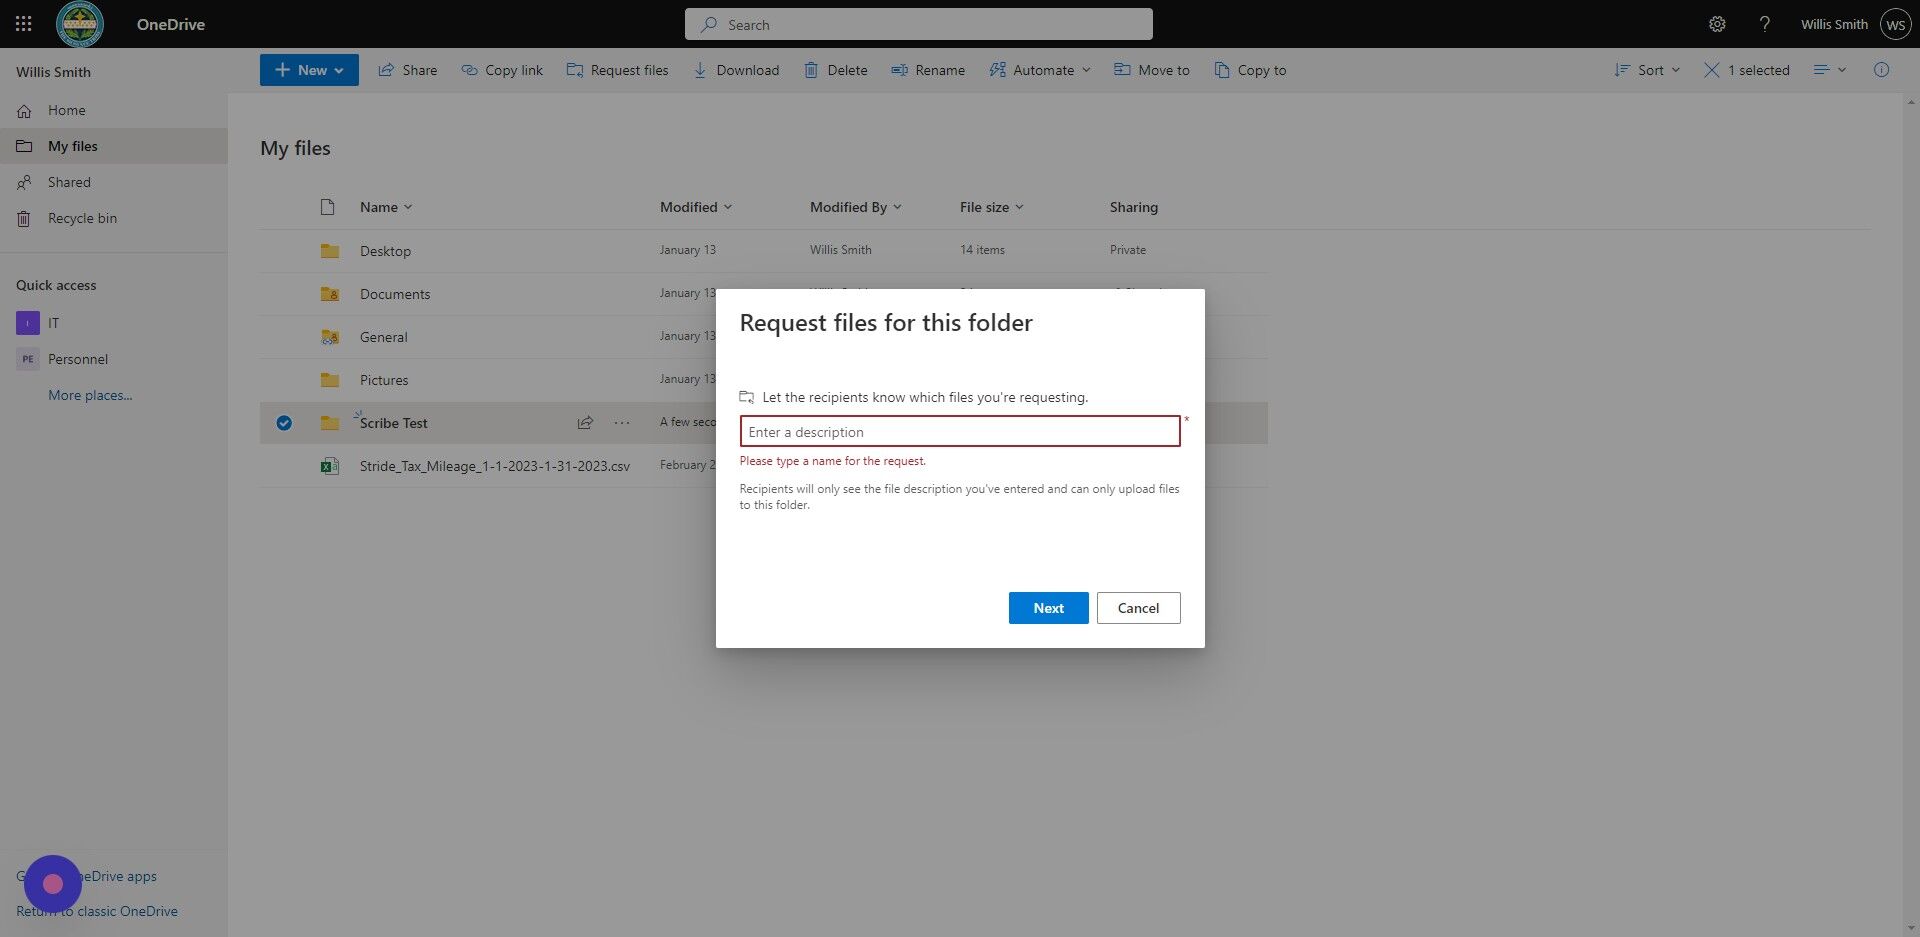This screenshot has width=1920, height=937.
Task: Open the Help question mark icon
Action: 1765,24
